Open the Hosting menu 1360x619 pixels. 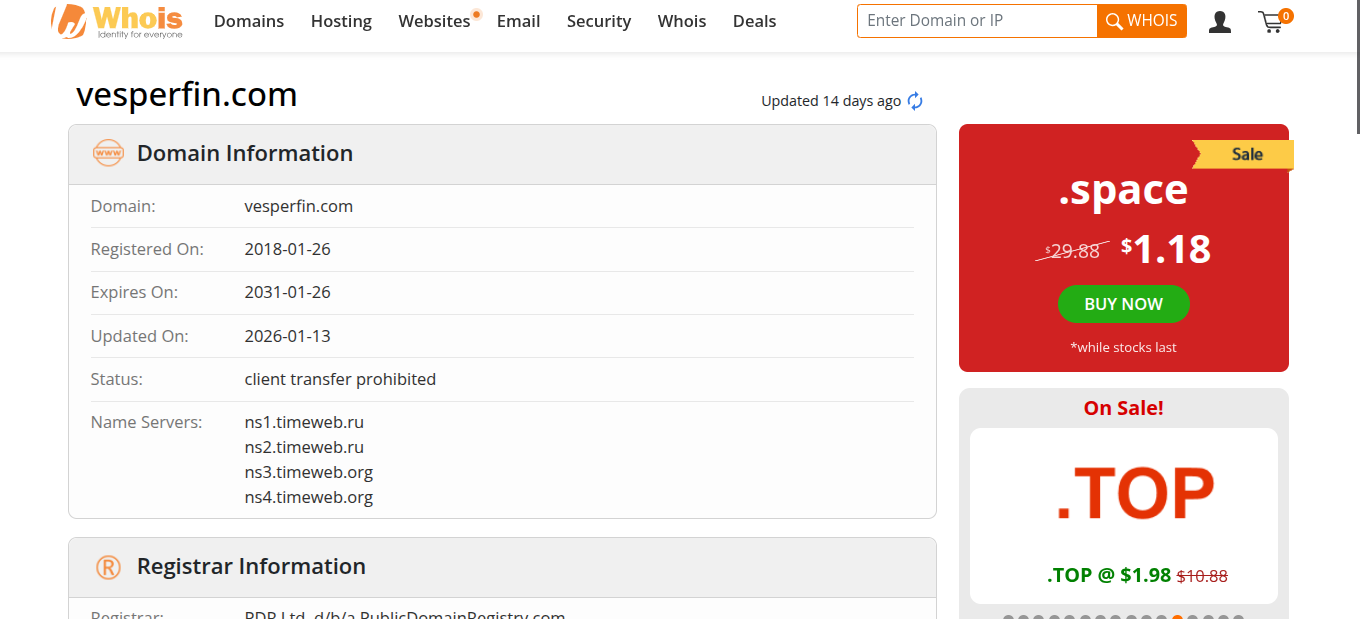click(x=341, y=21)
